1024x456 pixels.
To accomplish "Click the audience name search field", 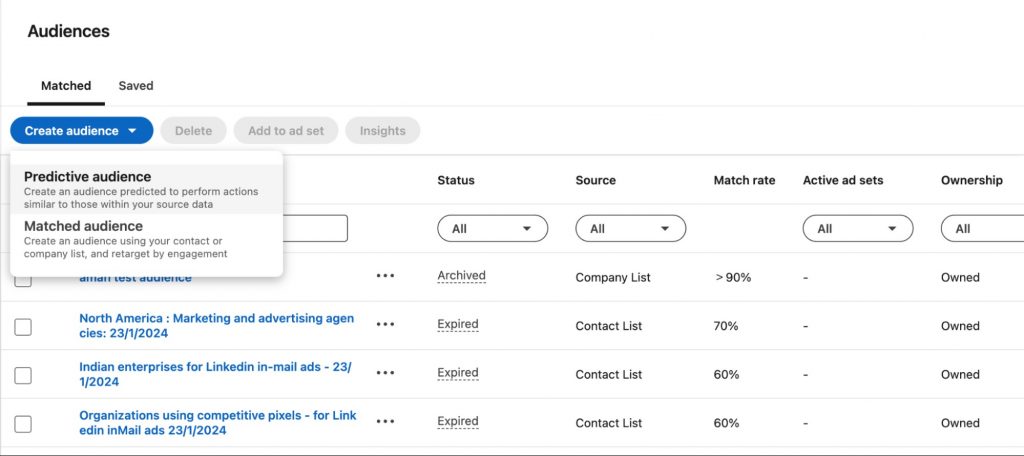I will 314,228.
